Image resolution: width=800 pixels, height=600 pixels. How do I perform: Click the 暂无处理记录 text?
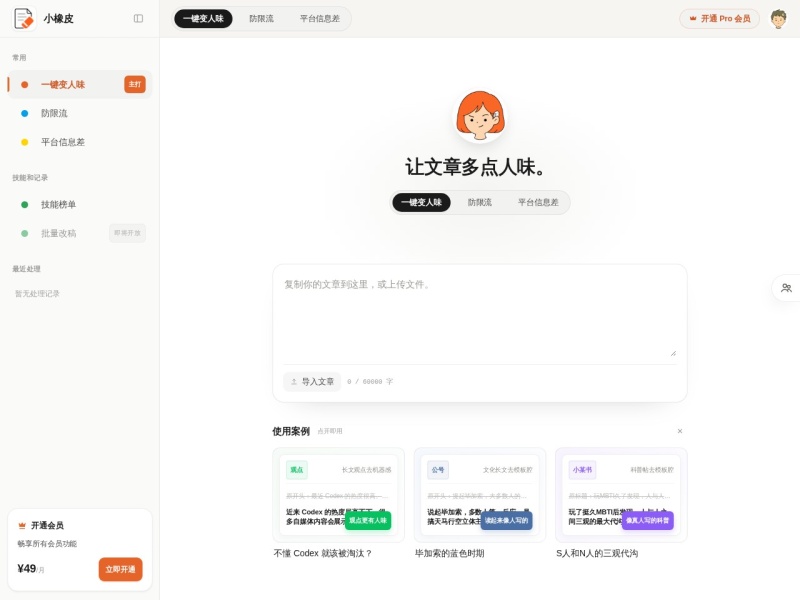(37, 294)
